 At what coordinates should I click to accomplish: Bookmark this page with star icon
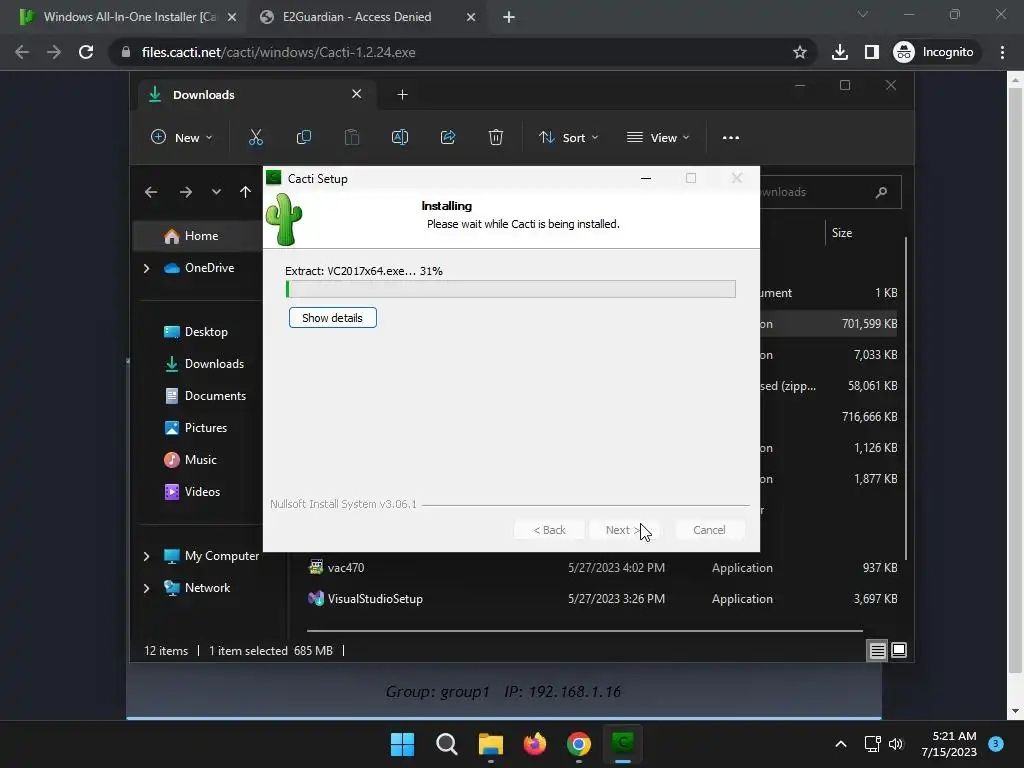point(799,52)
